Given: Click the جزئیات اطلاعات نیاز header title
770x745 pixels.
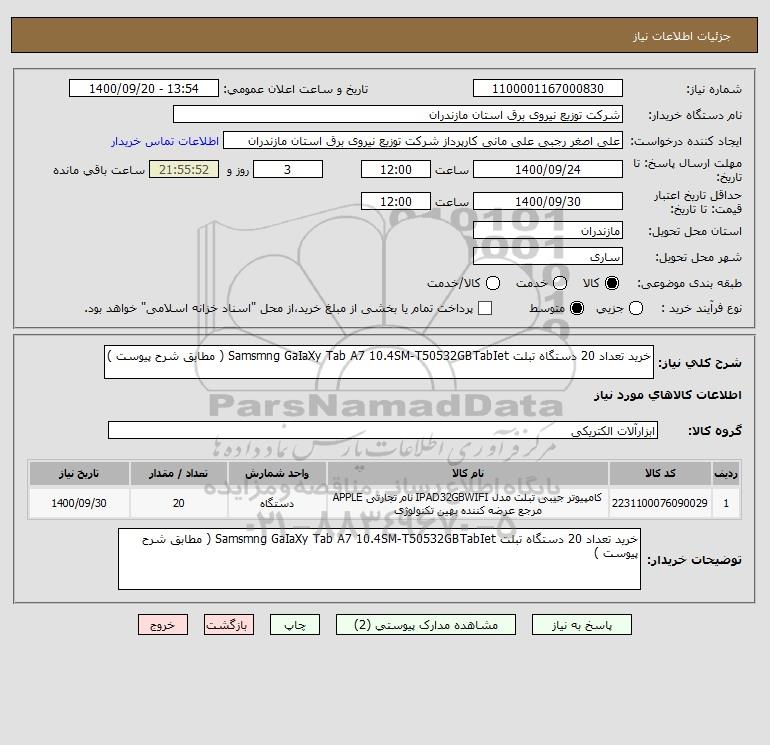Looking at the screenshot, I should (x=682, y=36).
